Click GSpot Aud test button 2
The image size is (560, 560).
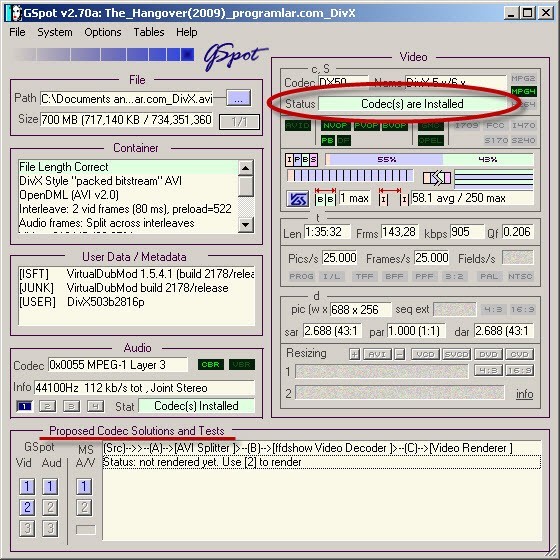[50, 507]
